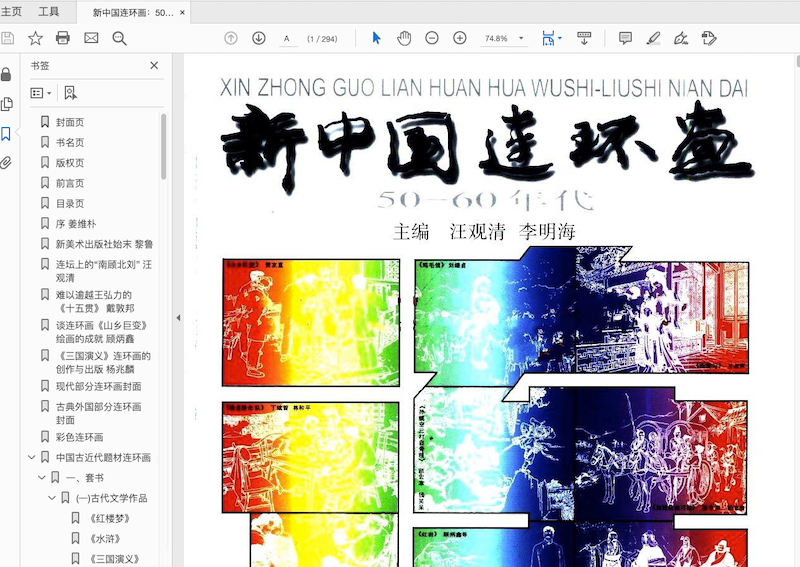The height and width of the screenshot is (567, 800).
Task: Go to next page arrow icon
Action: pyautogui.click(x=259, y=38)
